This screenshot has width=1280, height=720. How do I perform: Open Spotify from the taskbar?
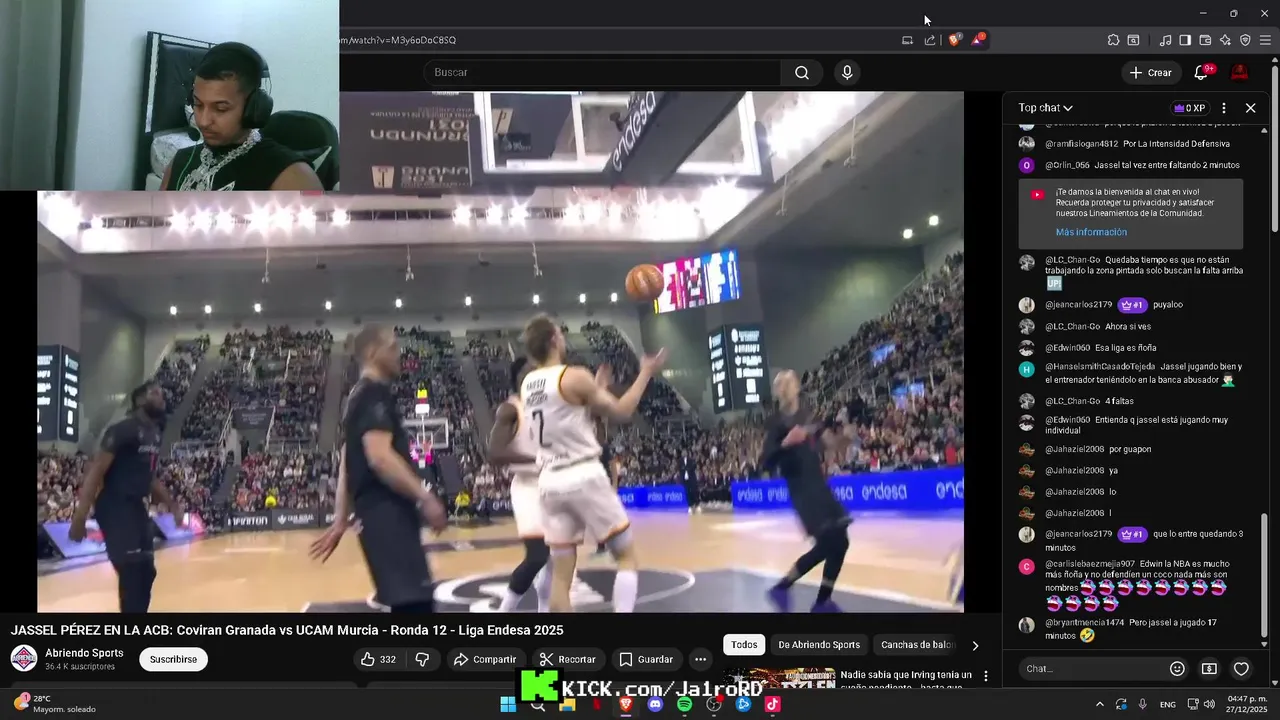pos(684,704)
